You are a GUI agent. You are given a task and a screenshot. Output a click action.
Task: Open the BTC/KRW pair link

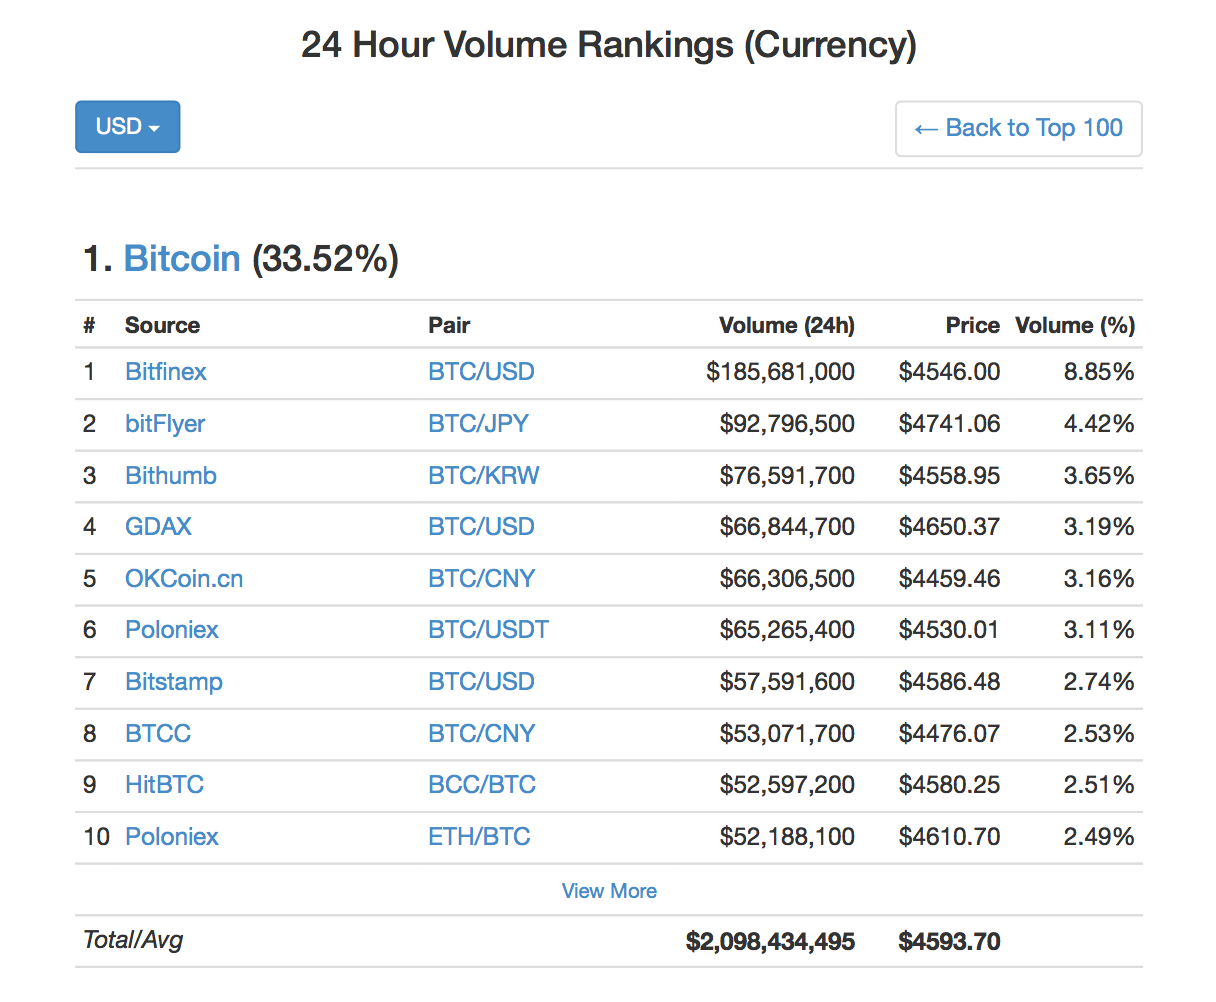(x=484, y=475)
